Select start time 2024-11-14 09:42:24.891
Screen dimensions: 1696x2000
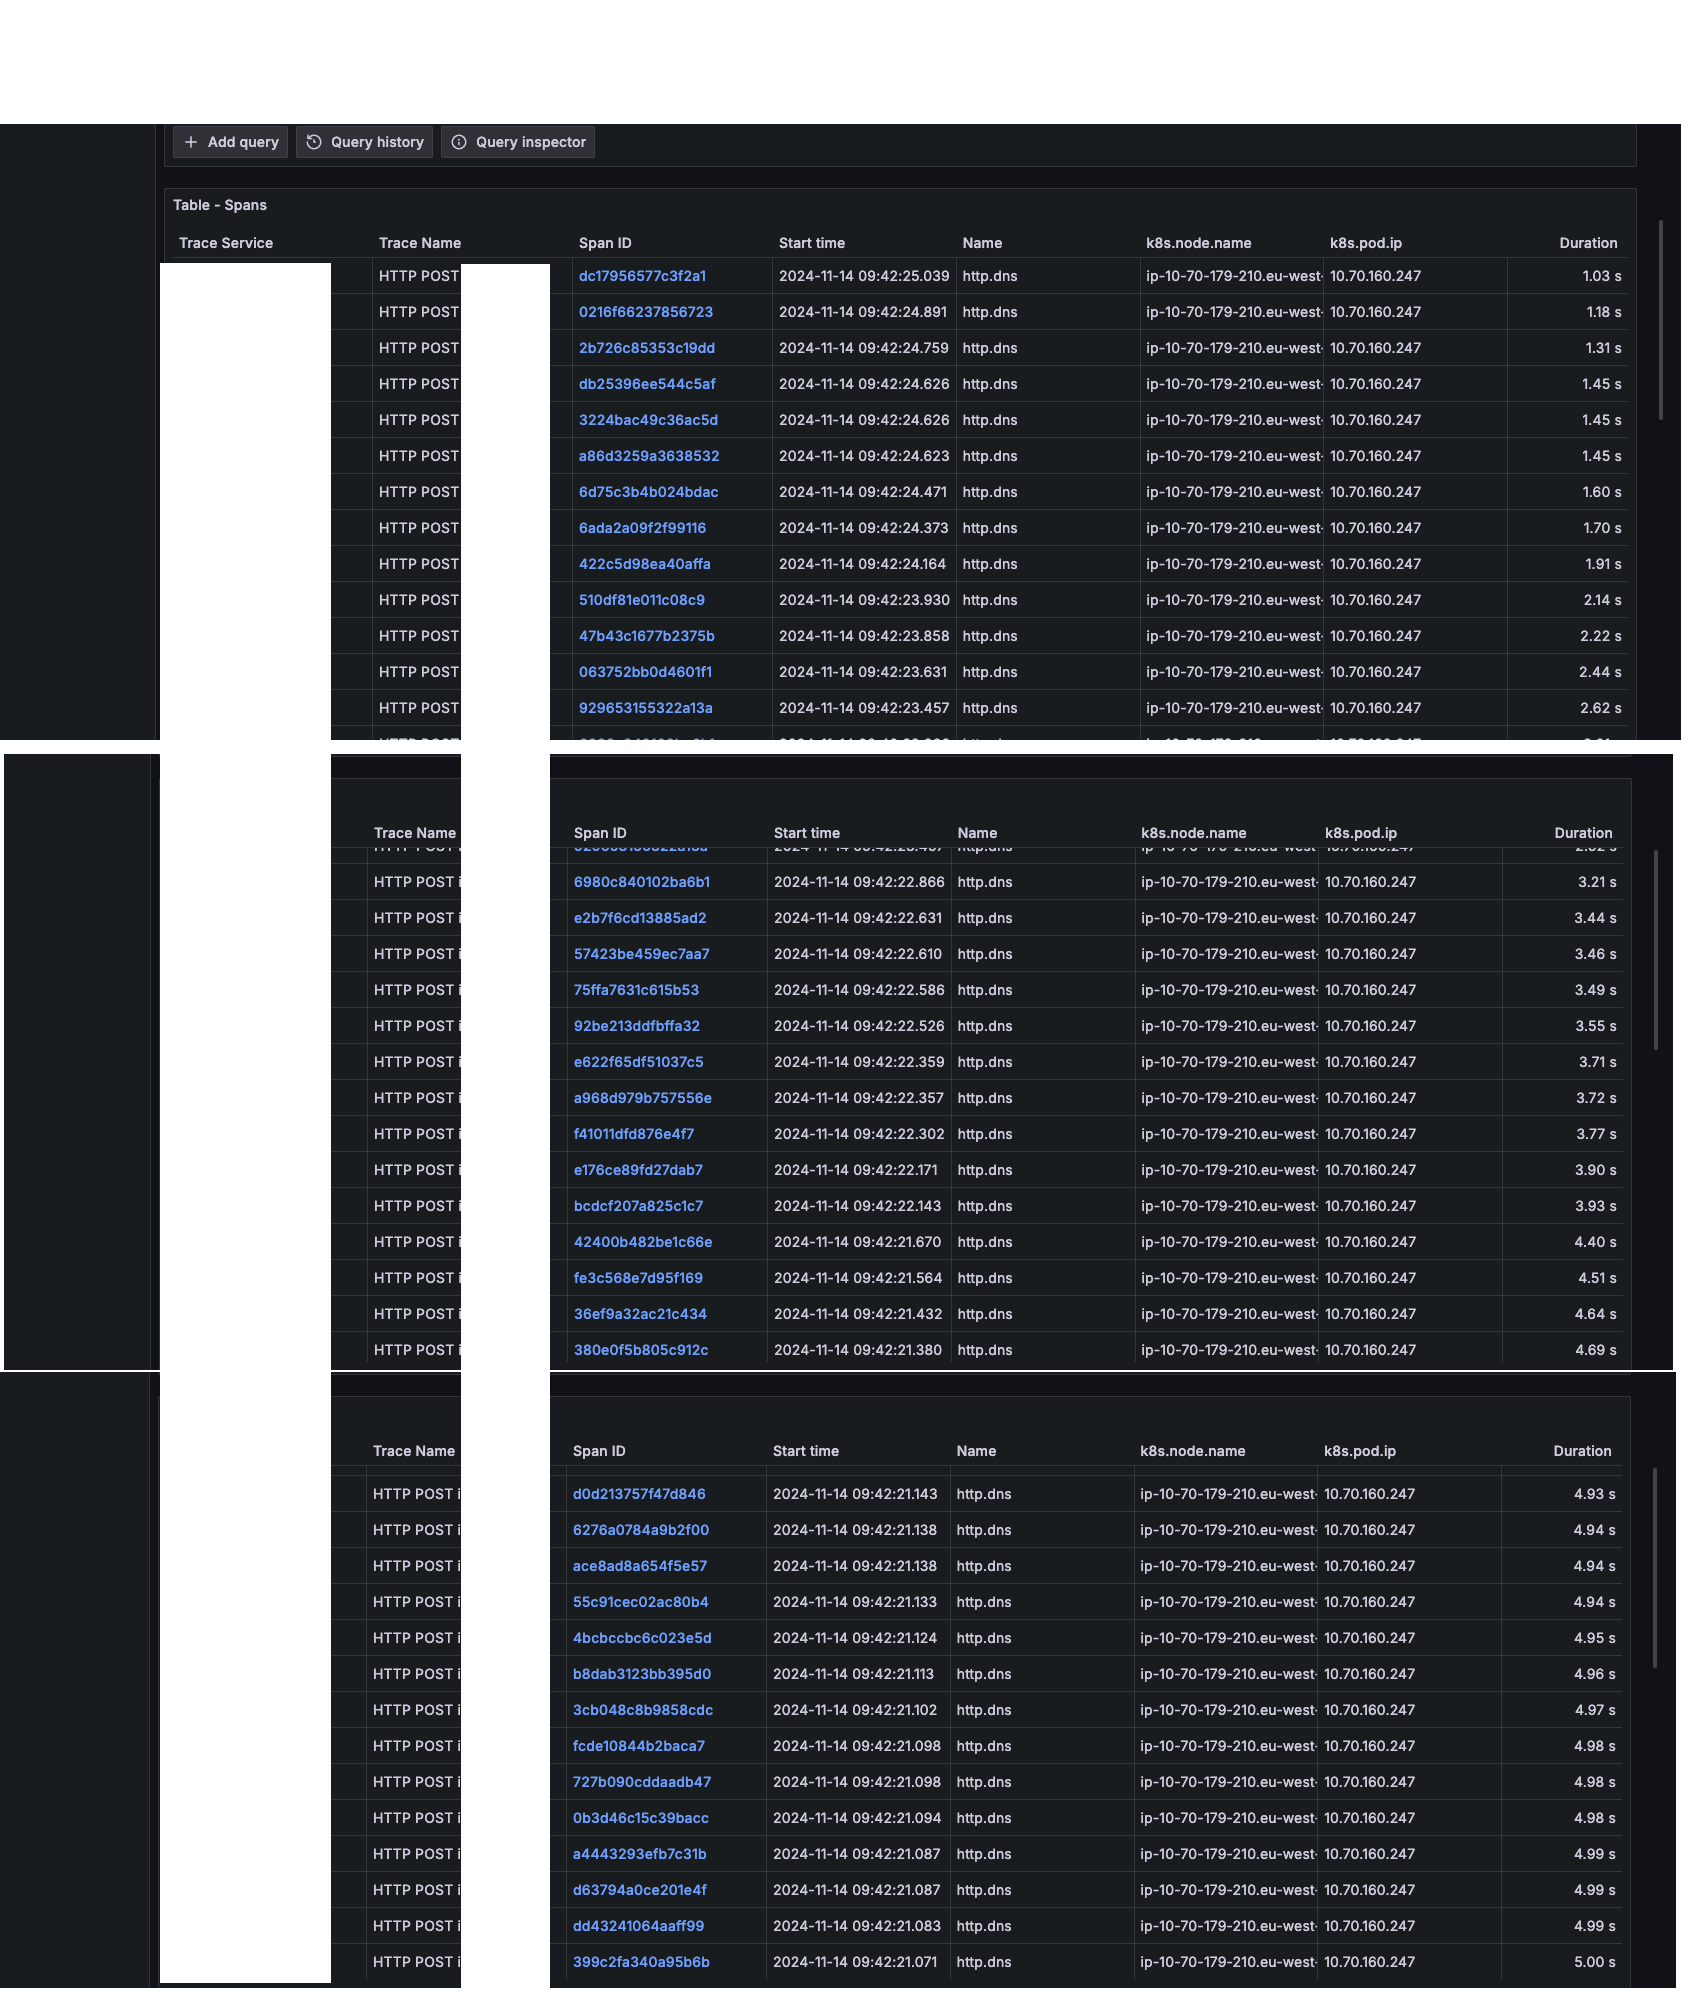pyautogui.click(x=863, y=312)
